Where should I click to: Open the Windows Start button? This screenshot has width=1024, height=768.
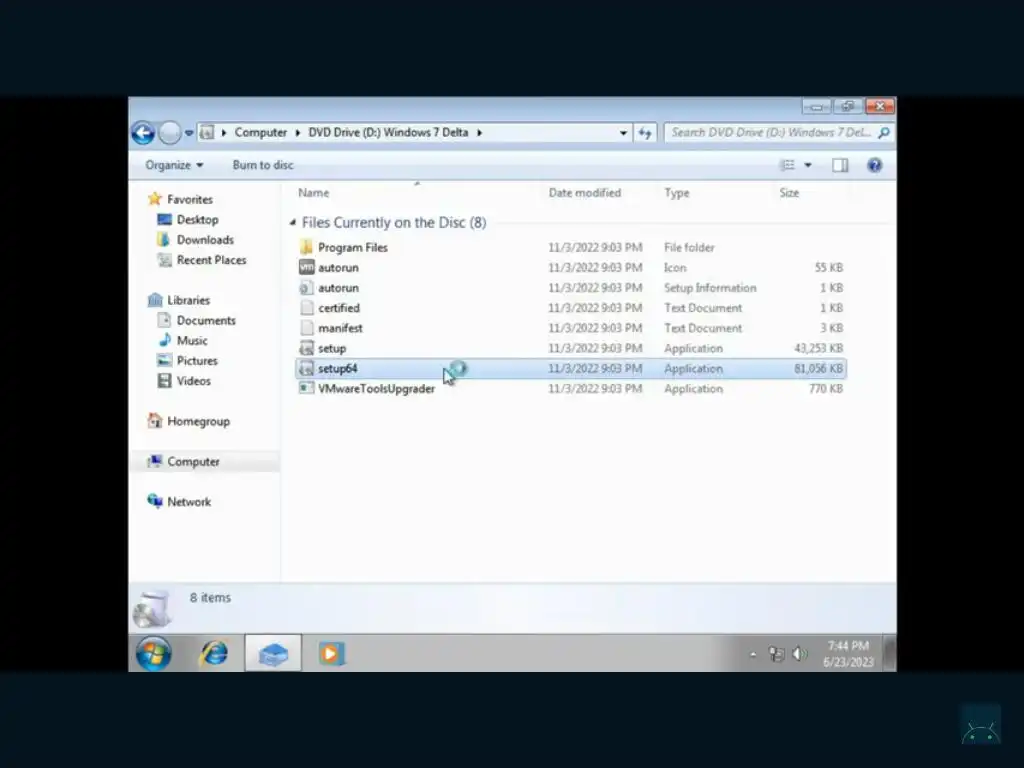coord(153,653)
